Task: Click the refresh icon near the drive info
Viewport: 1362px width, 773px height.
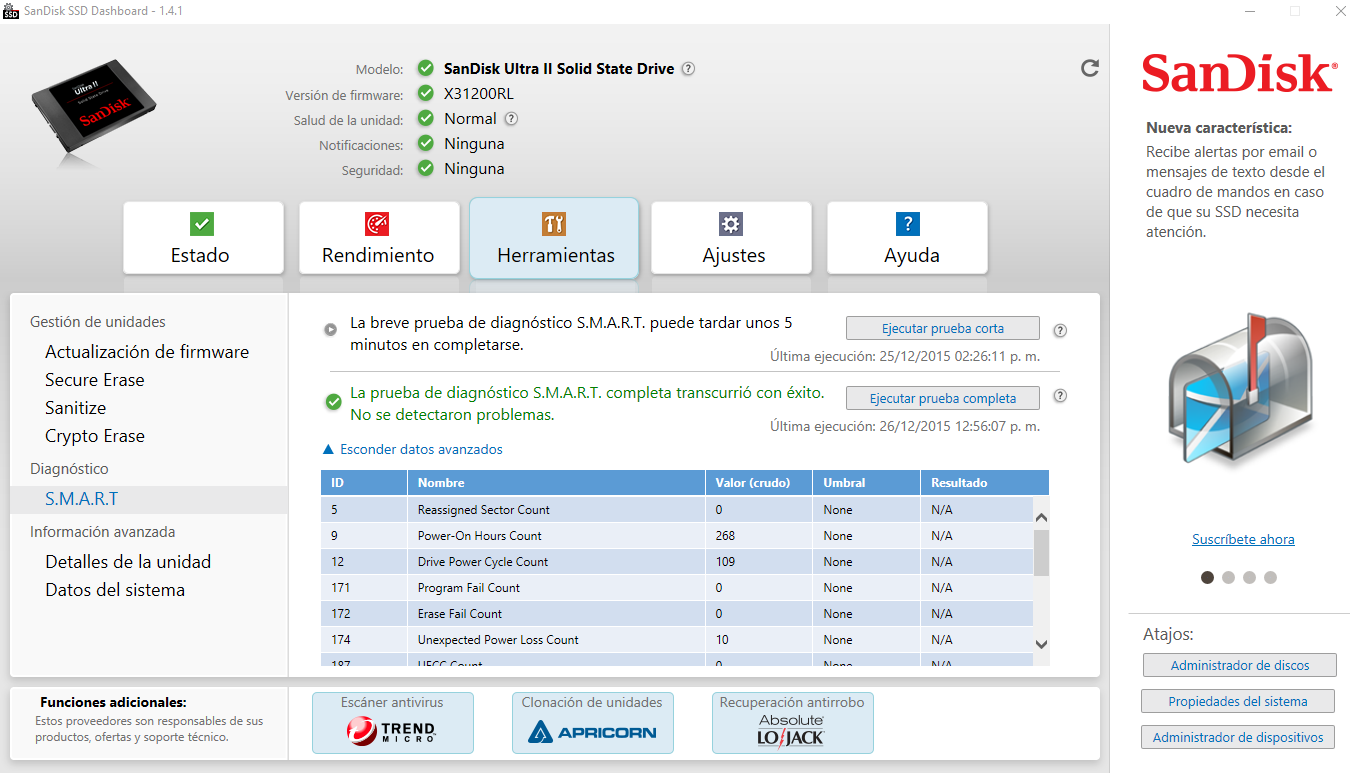Action: [x=1090, y=68]
